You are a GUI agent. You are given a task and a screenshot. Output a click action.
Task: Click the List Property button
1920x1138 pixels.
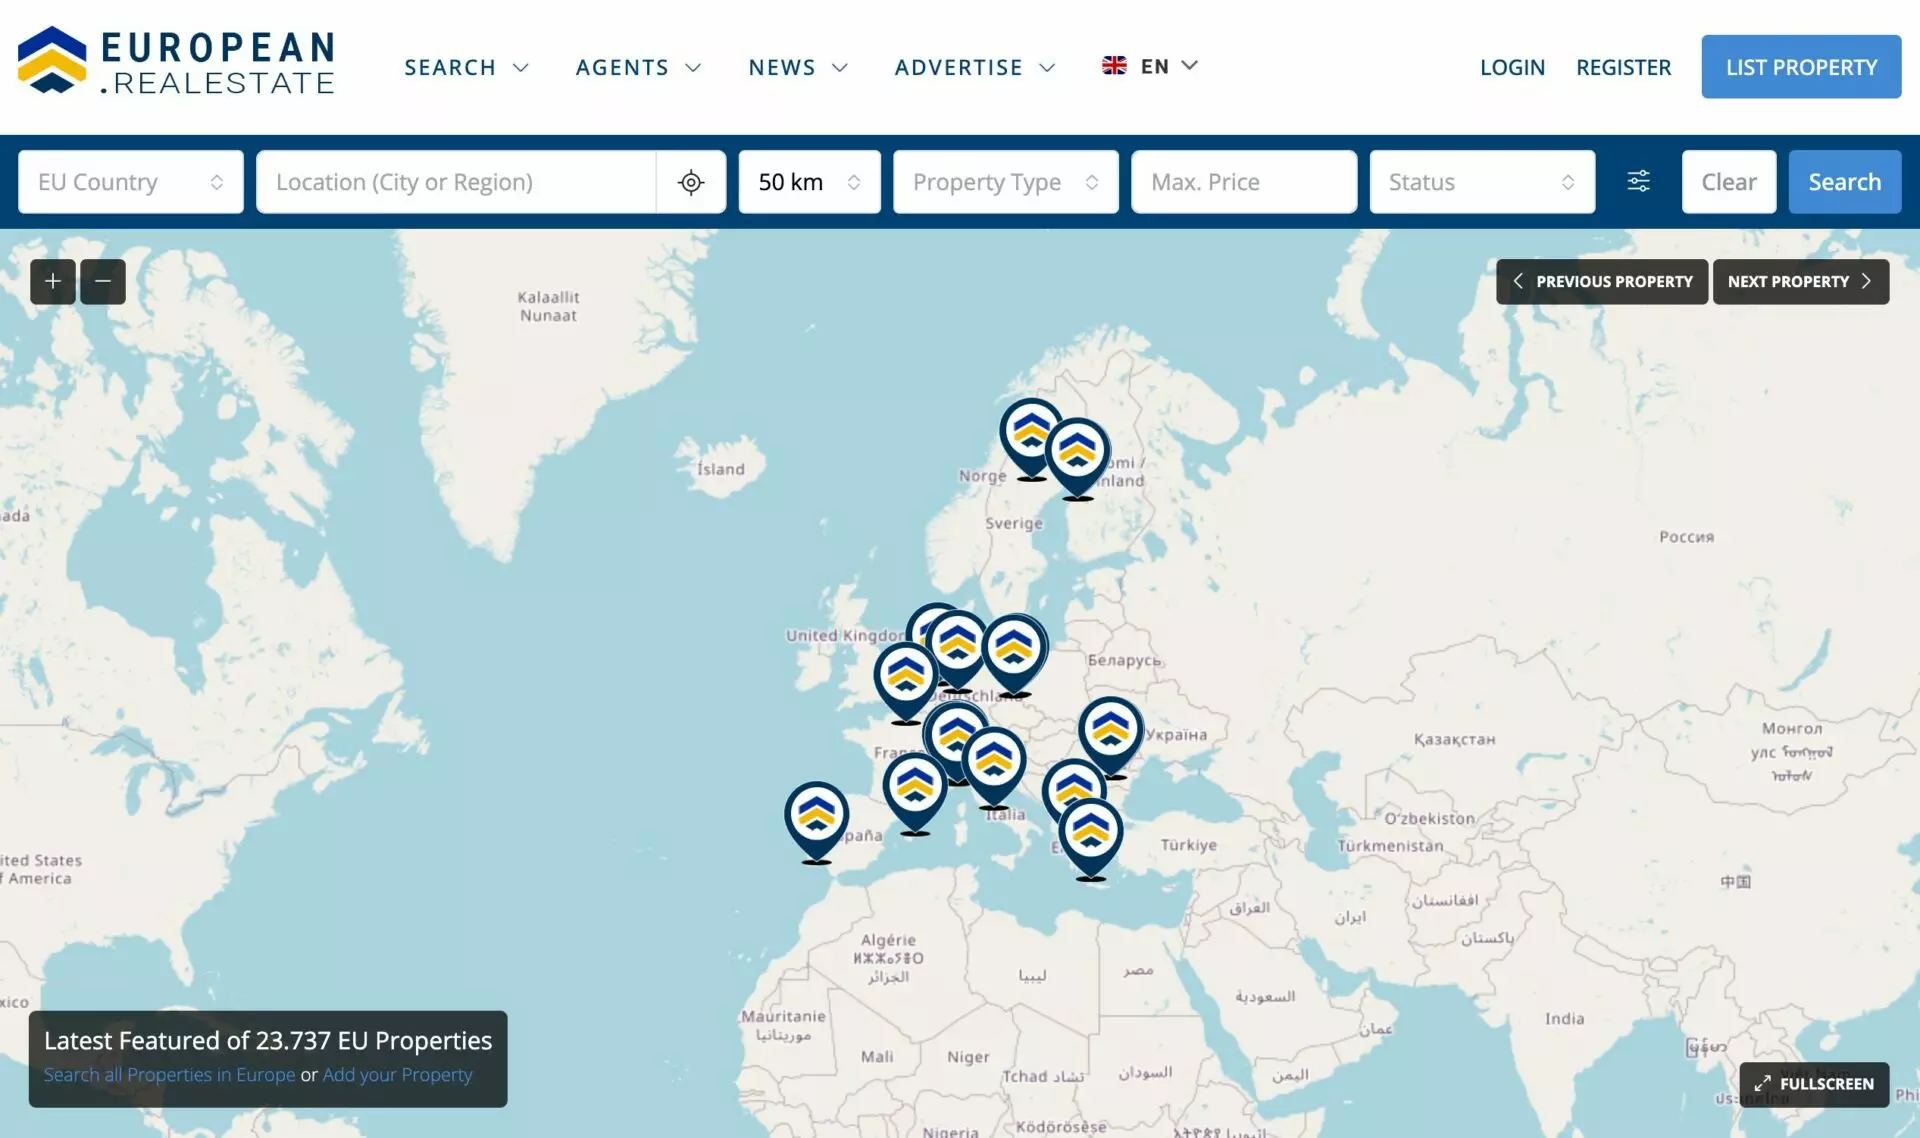pos(1801,67)
